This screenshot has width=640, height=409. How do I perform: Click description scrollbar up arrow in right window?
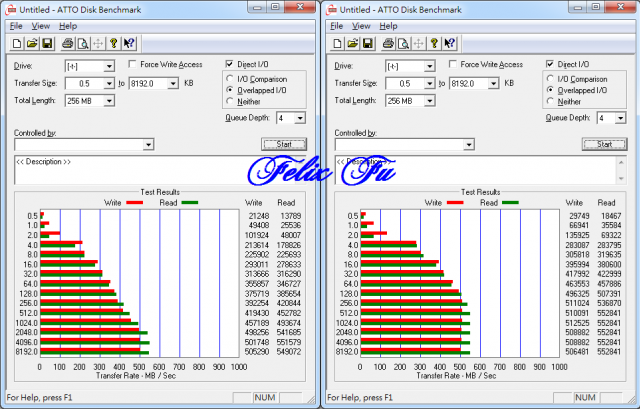pyautogui.click(x=621, y=162)
